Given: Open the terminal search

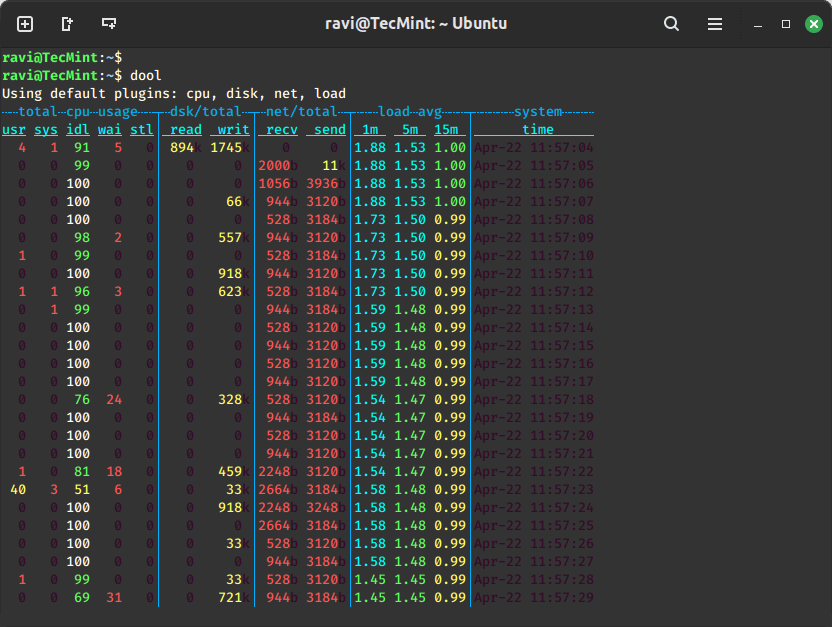Looking at the screenshot, I should pyautogui.click(x=671, y=24).
